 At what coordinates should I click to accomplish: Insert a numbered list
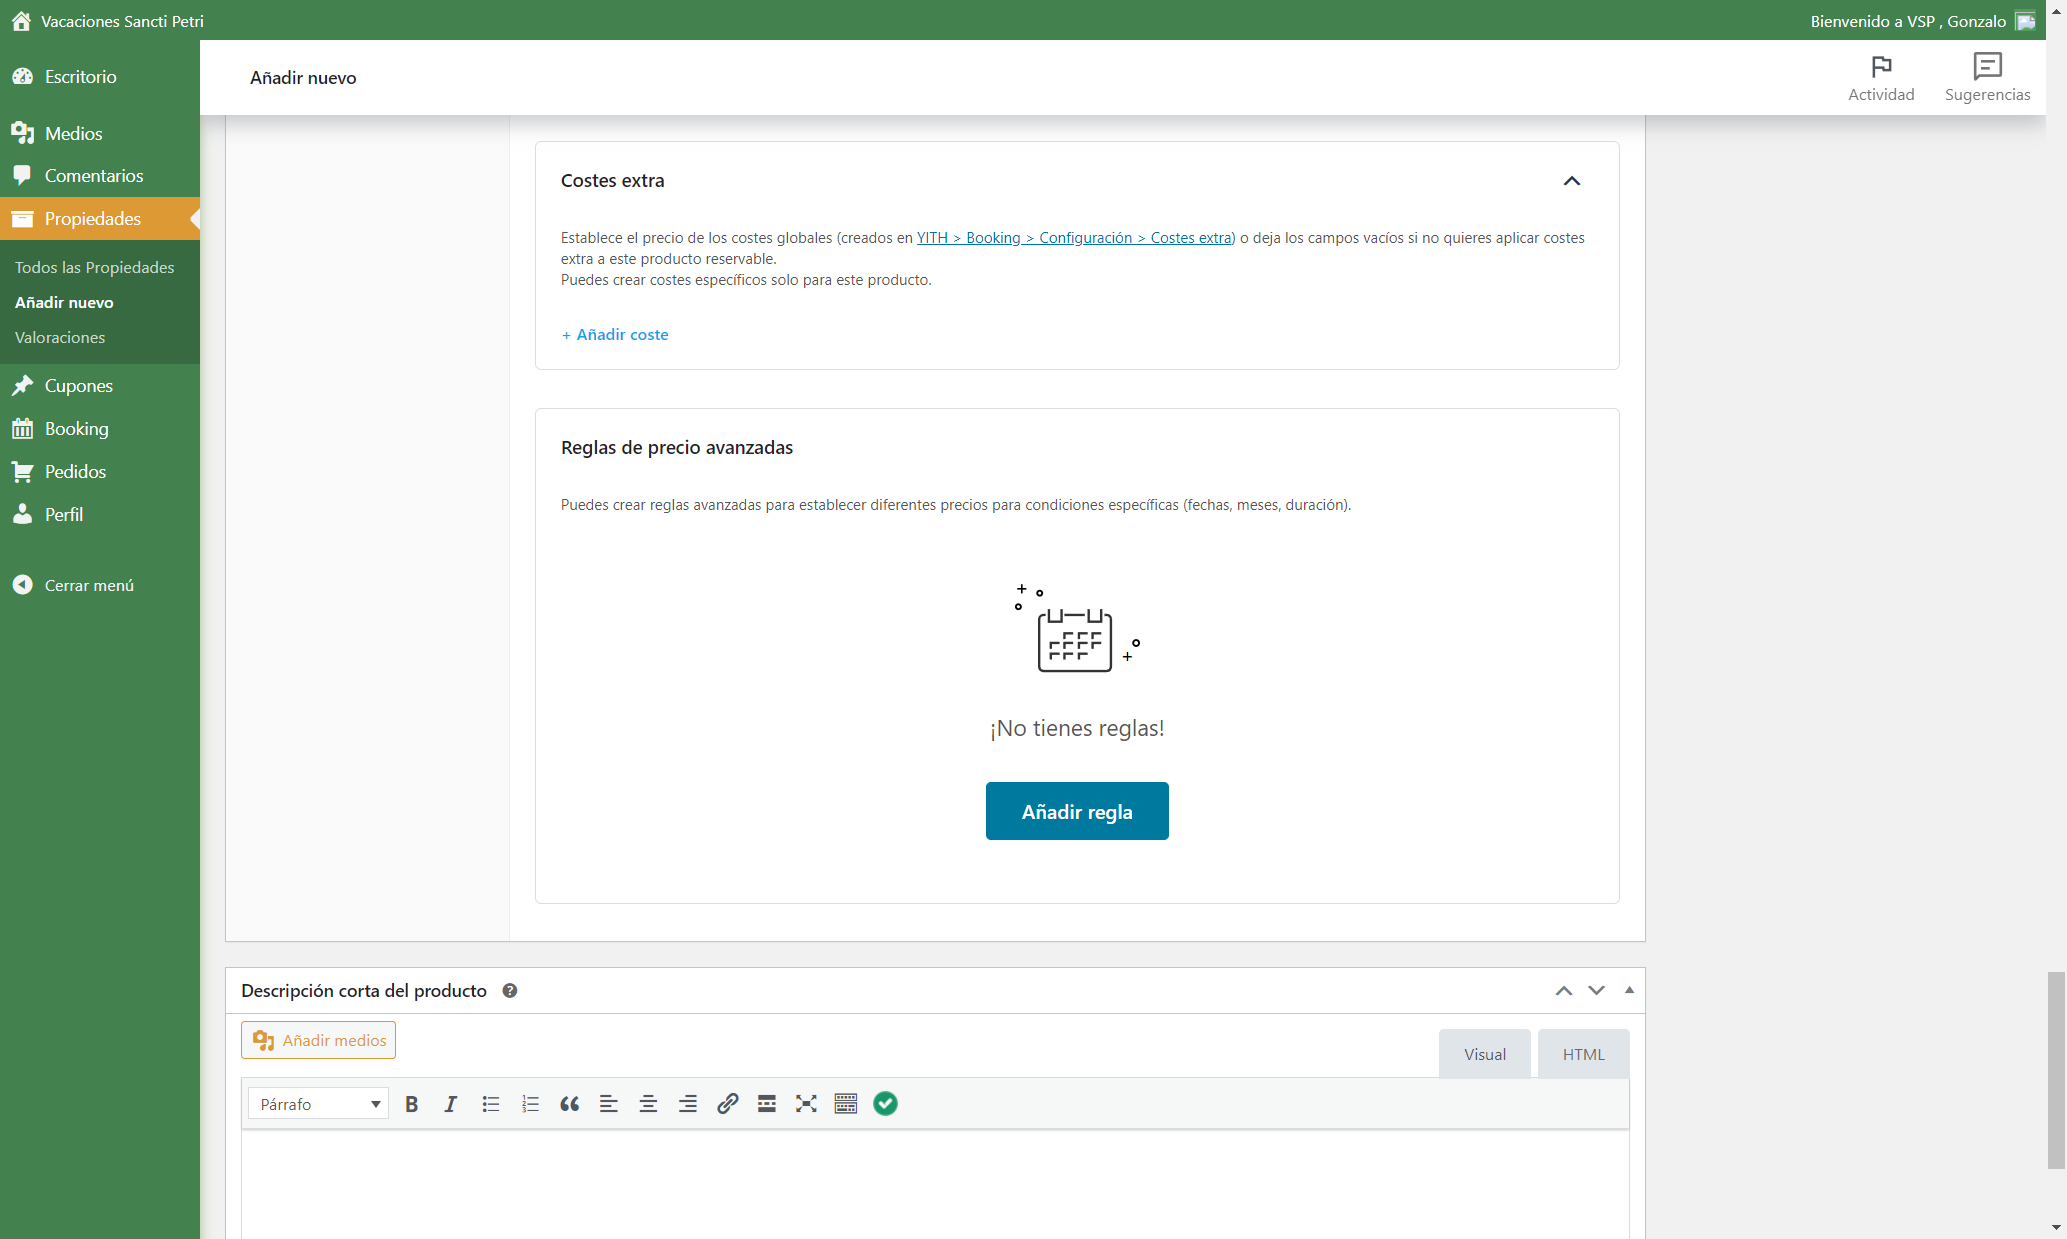tap(530, 1104)
